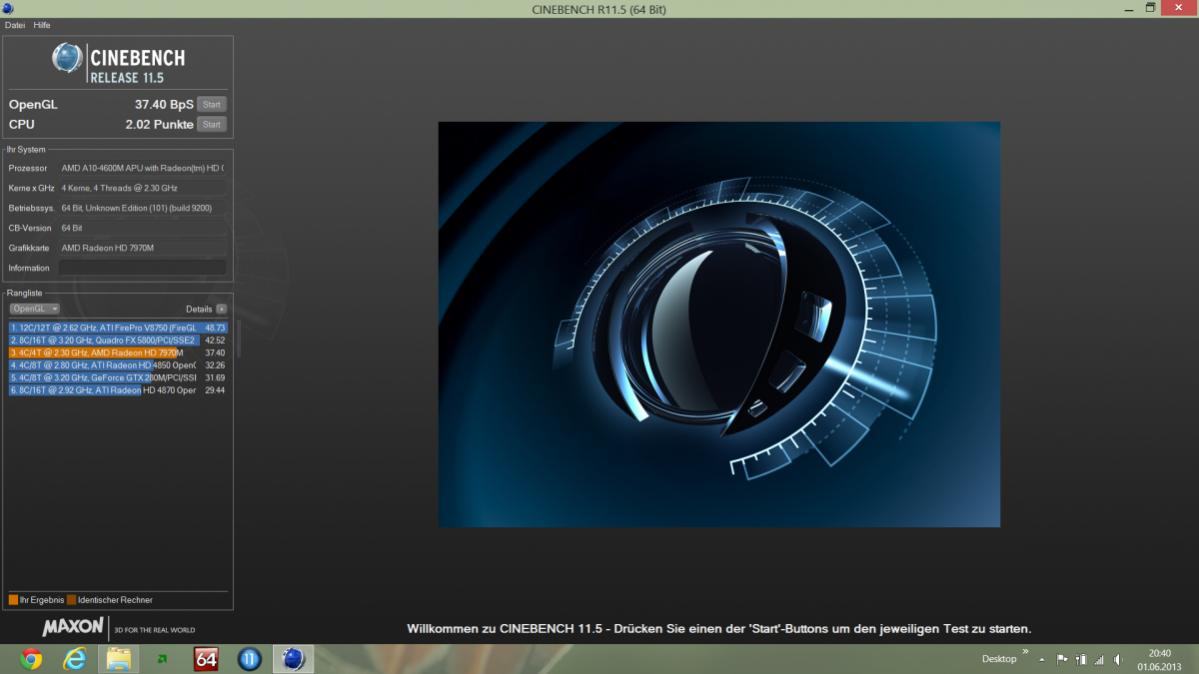Open the volume speaker tray icon
The width and height of the screenshot is (1199, 674).
(x=1118, y=659)
